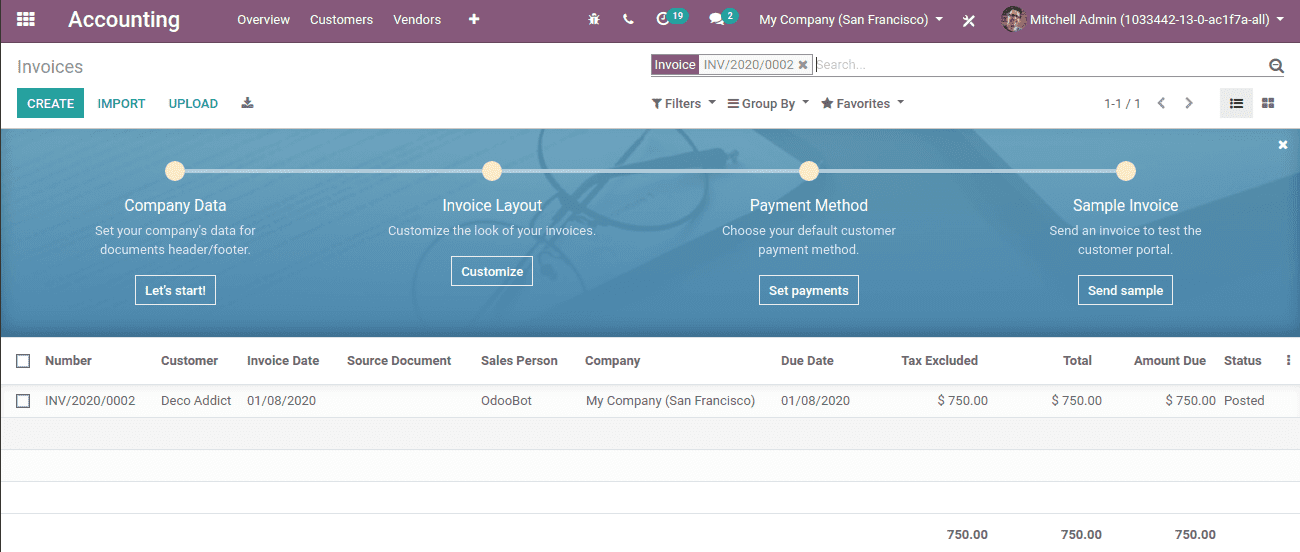Click the Payment Method step circle

[x=809, y=171]
